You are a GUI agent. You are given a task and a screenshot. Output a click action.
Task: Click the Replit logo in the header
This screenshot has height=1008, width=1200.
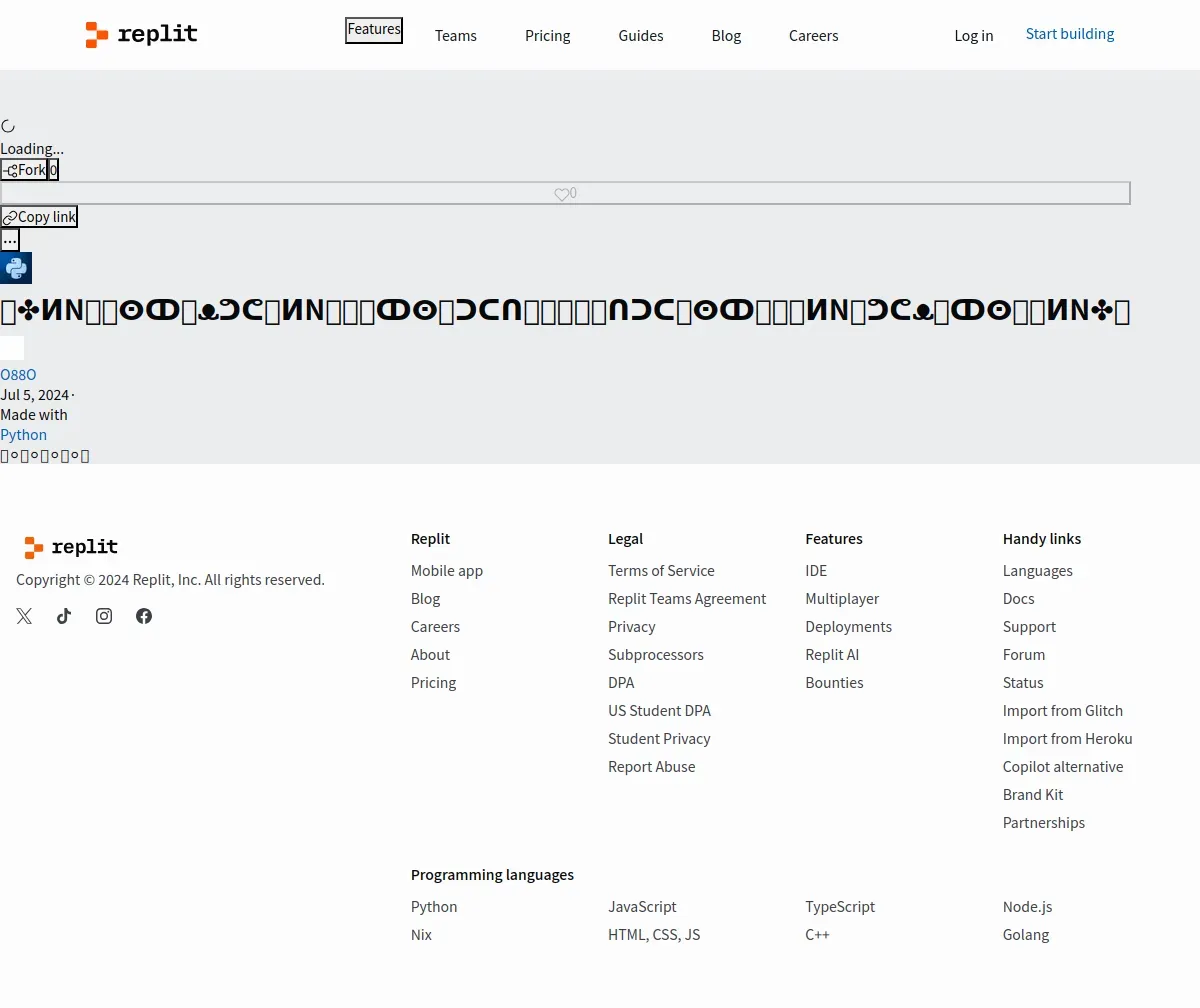coord(141,35)
